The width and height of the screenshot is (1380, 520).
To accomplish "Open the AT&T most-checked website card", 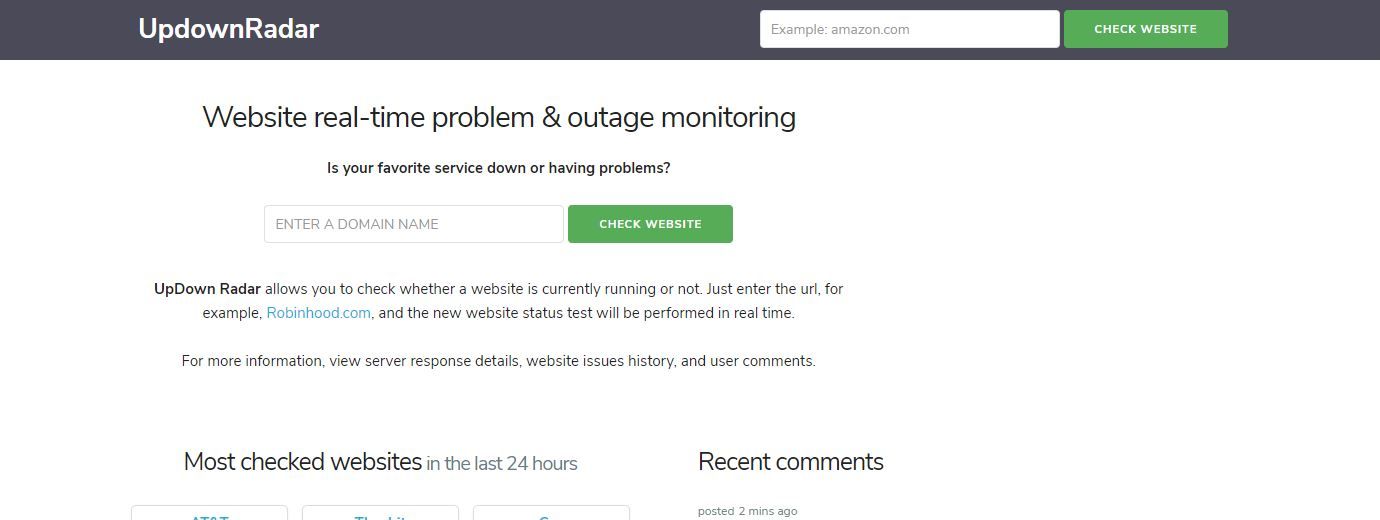I will pos(209,514).
